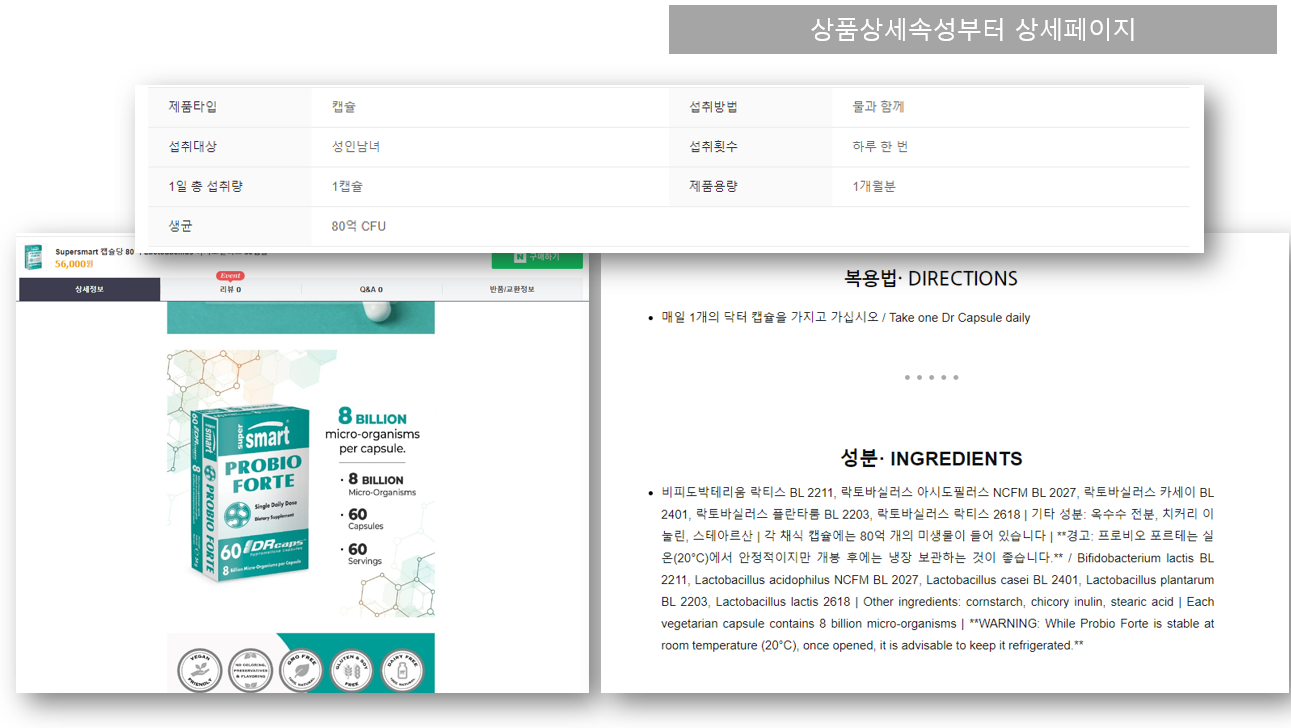Image resolution: width=1291 pixels, height=728 pixels.
Task: Switch to the 리뷰 0 tab
Action: click(230, 290)
